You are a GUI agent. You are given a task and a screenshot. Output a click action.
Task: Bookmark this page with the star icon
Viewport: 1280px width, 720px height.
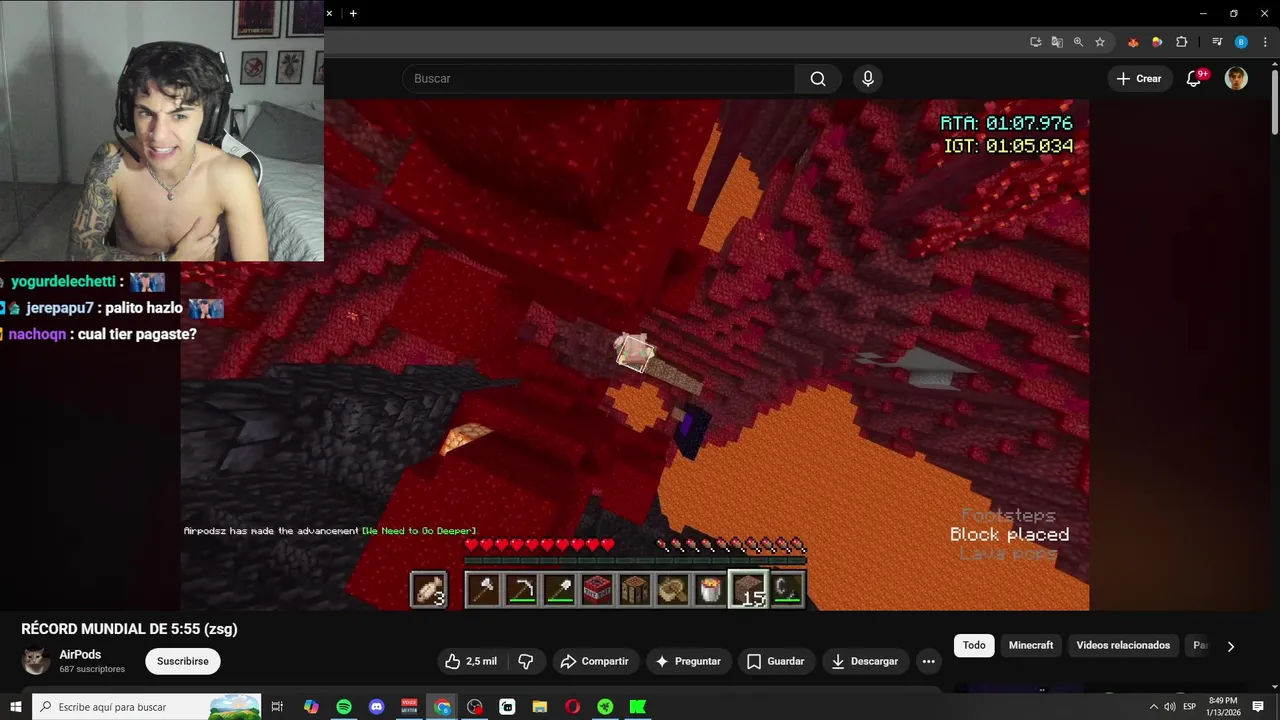(1100, 42)
